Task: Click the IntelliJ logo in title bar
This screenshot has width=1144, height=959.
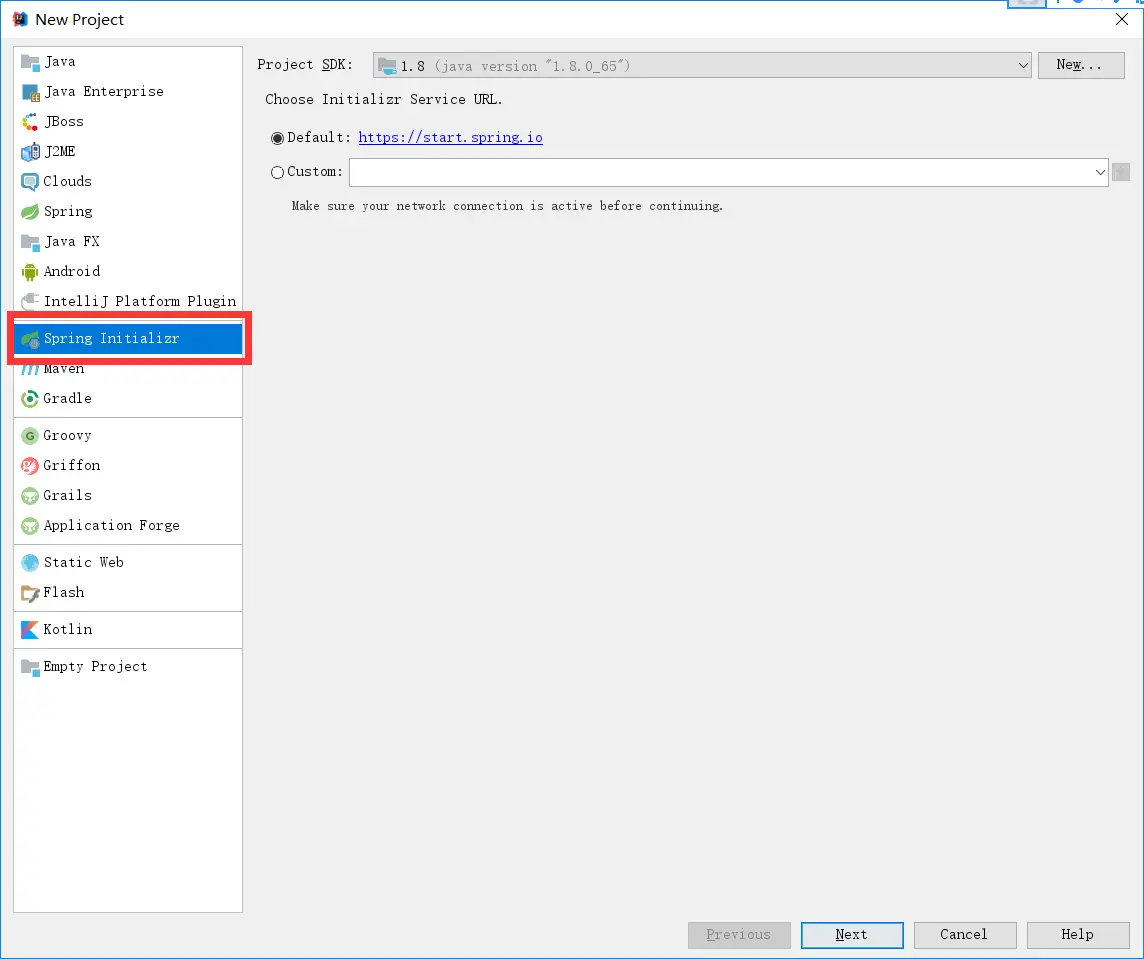Action: click(x=20, y=19)
